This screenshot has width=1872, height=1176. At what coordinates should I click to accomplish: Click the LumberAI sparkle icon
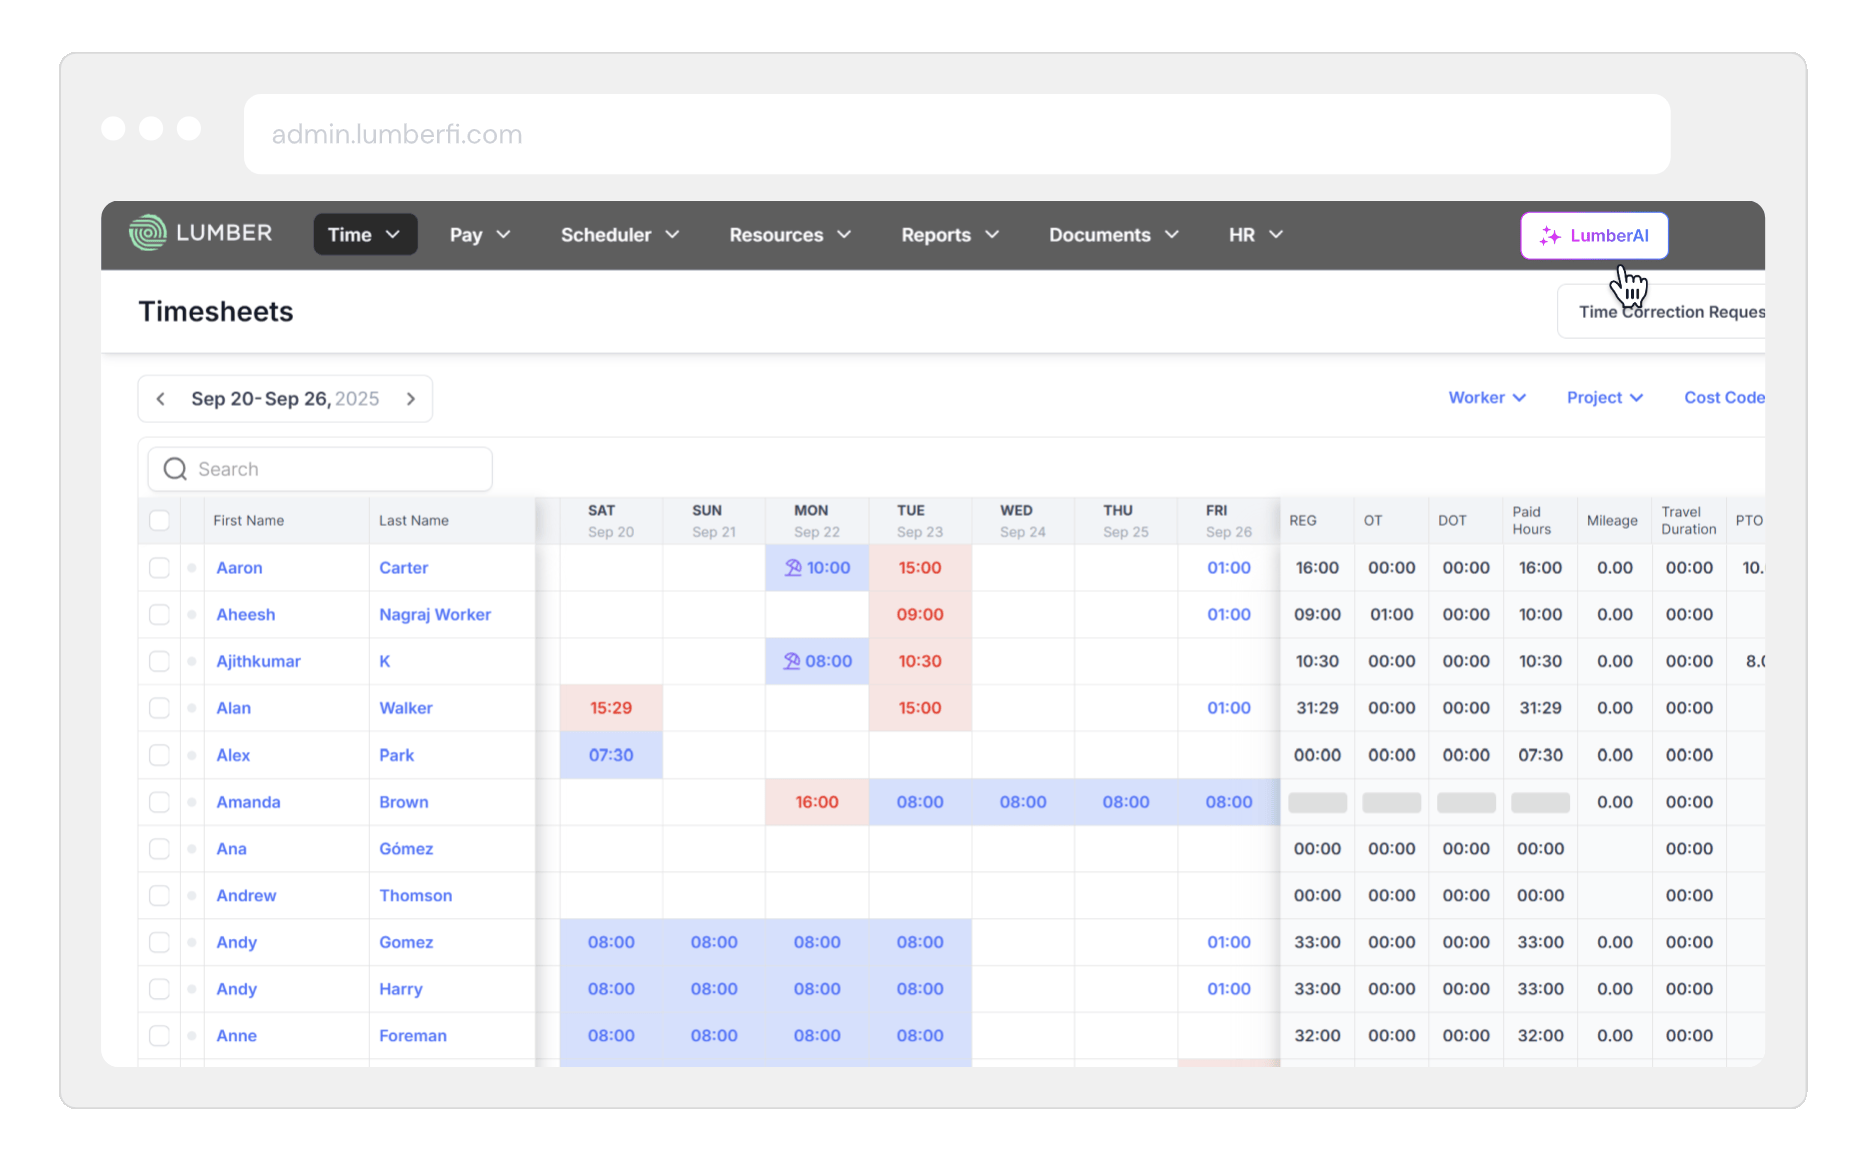coord(1550,236)
